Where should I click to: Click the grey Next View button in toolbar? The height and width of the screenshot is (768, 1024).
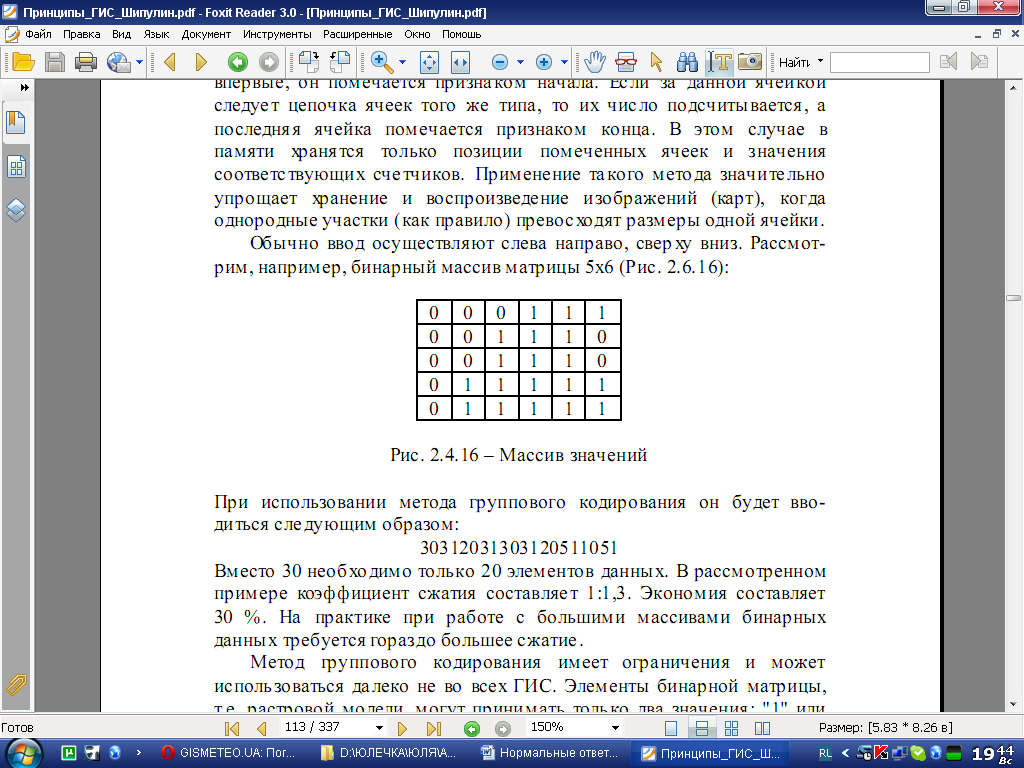pos(268,62)
